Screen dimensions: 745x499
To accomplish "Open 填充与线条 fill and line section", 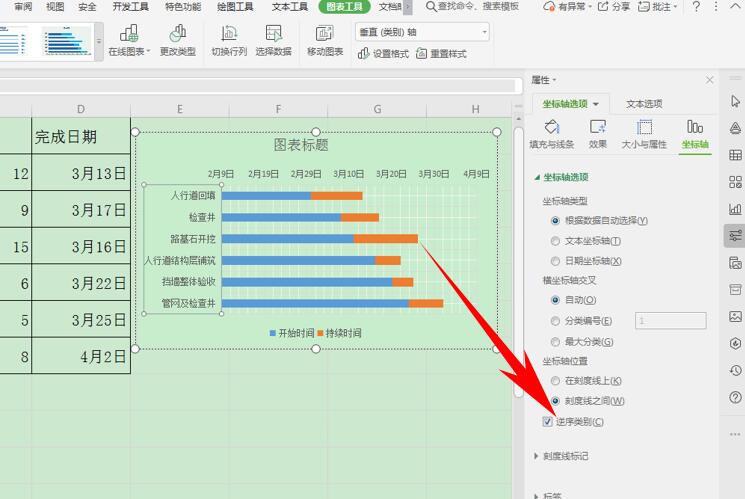I will click(552, 134).
